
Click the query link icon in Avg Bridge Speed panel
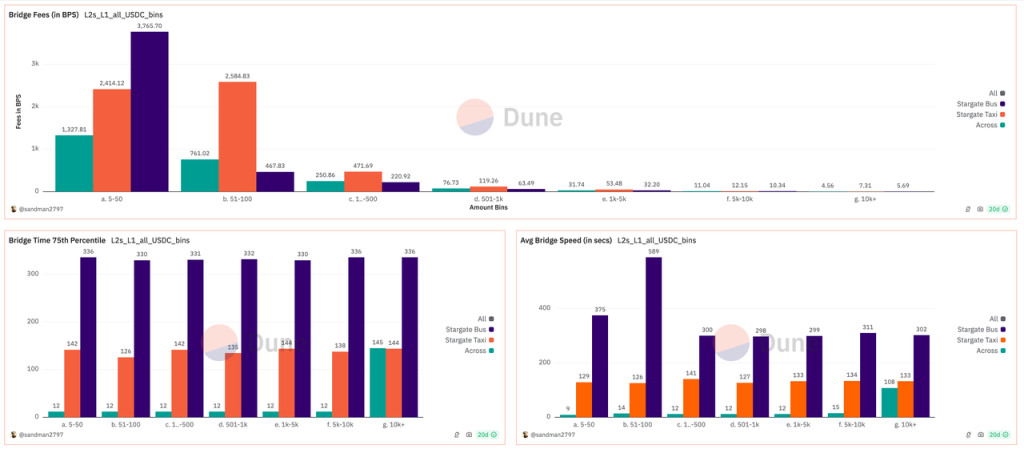[x=968, y=435]
